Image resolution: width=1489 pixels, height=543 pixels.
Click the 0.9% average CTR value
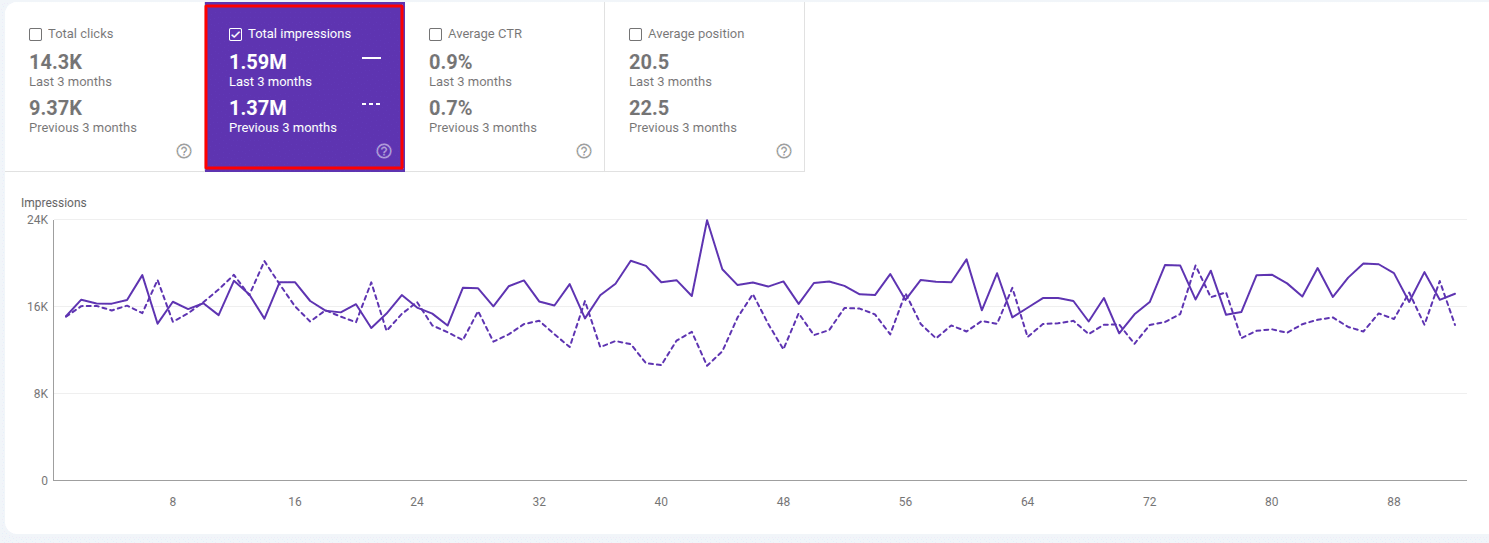tap(451, 62)
